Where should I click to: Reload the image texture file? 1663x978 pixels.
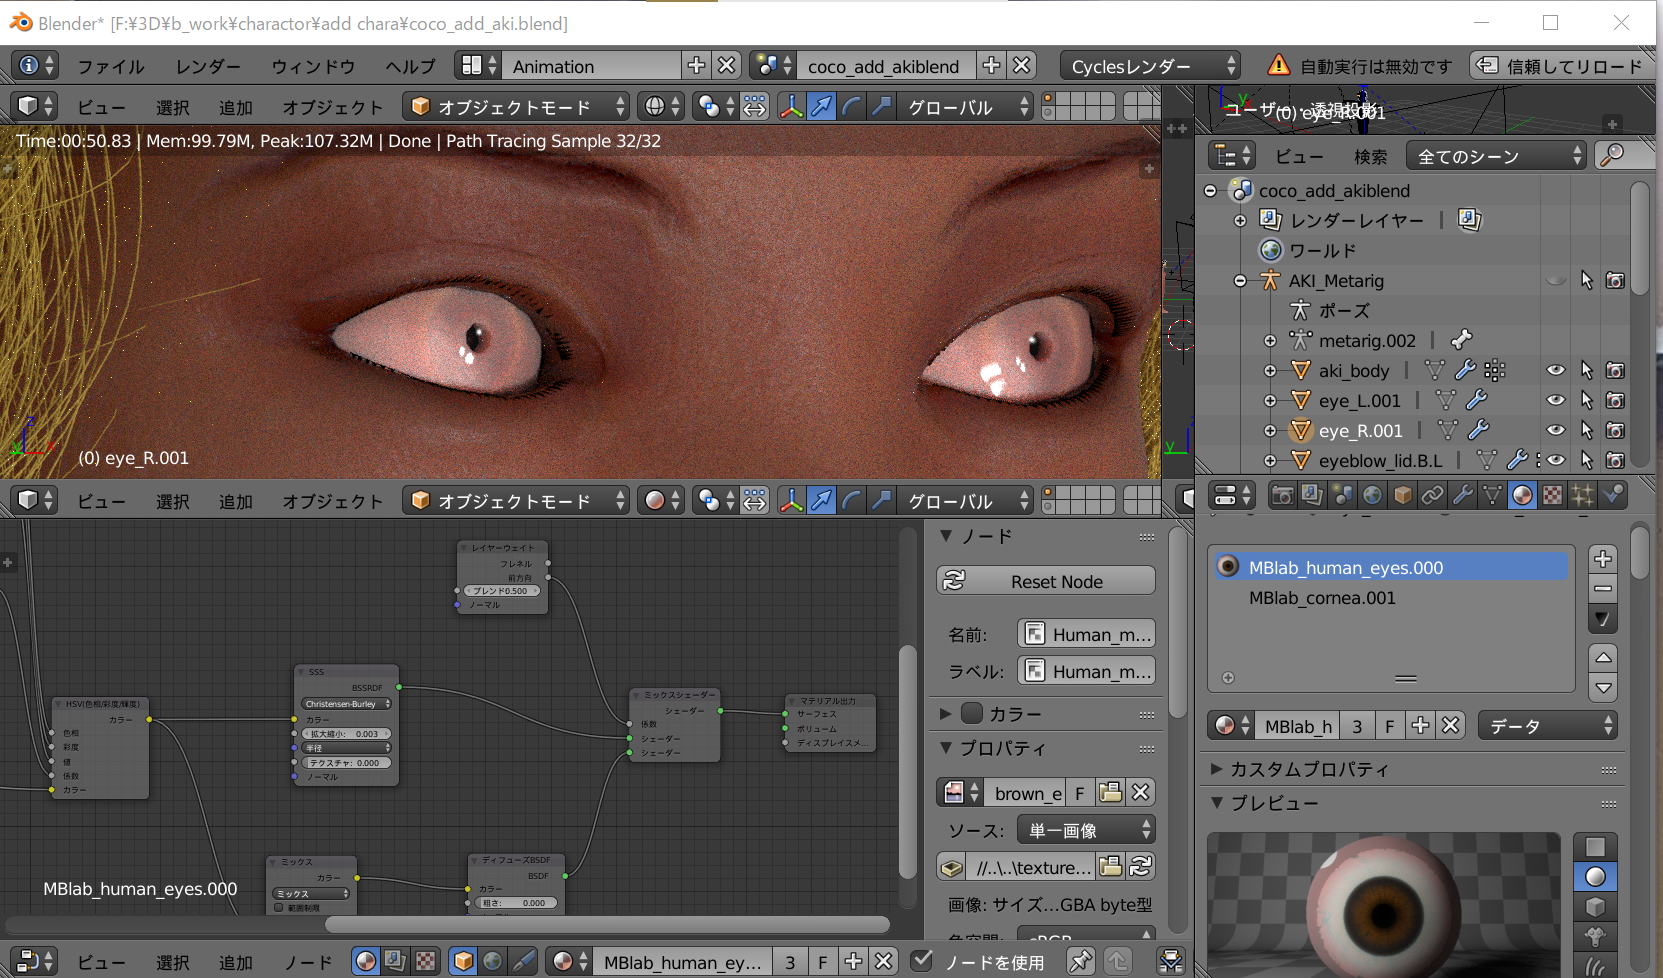(1140, 867)
